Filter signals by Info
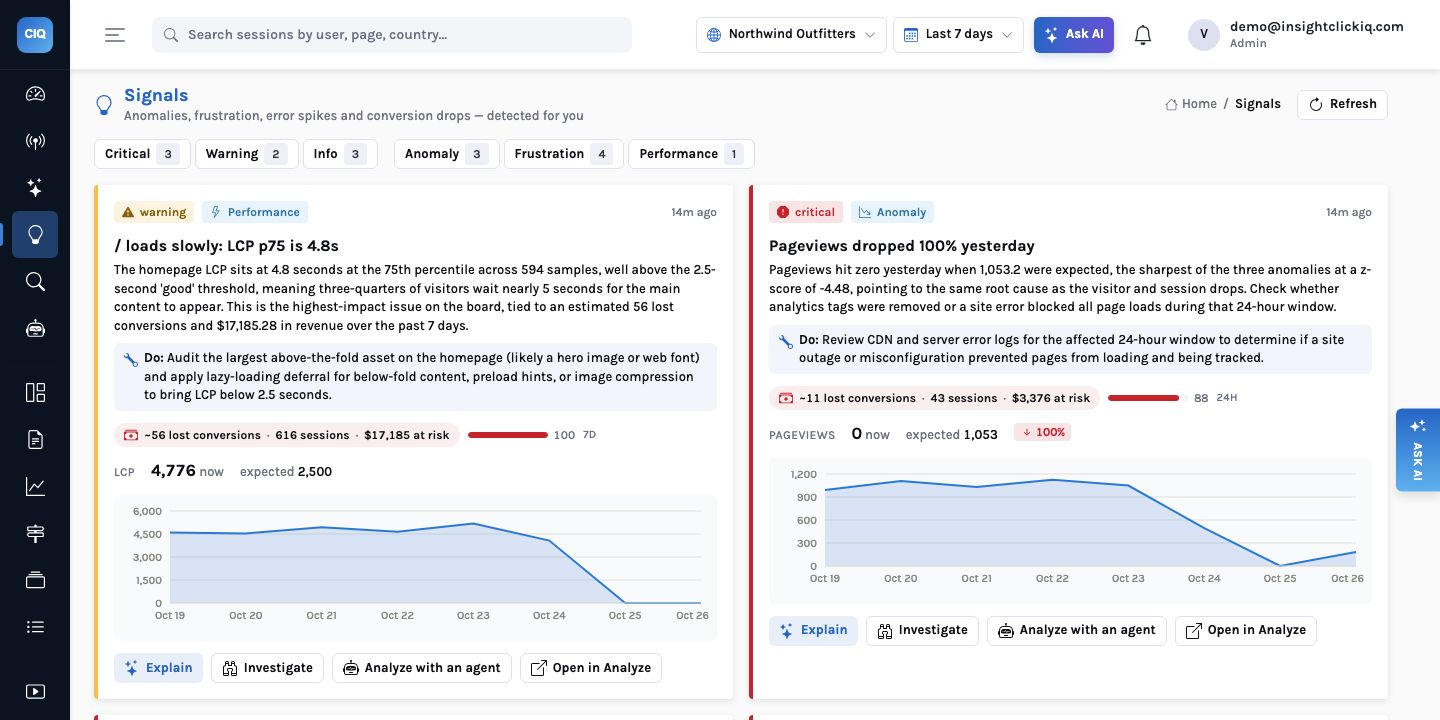 point(340,154)
